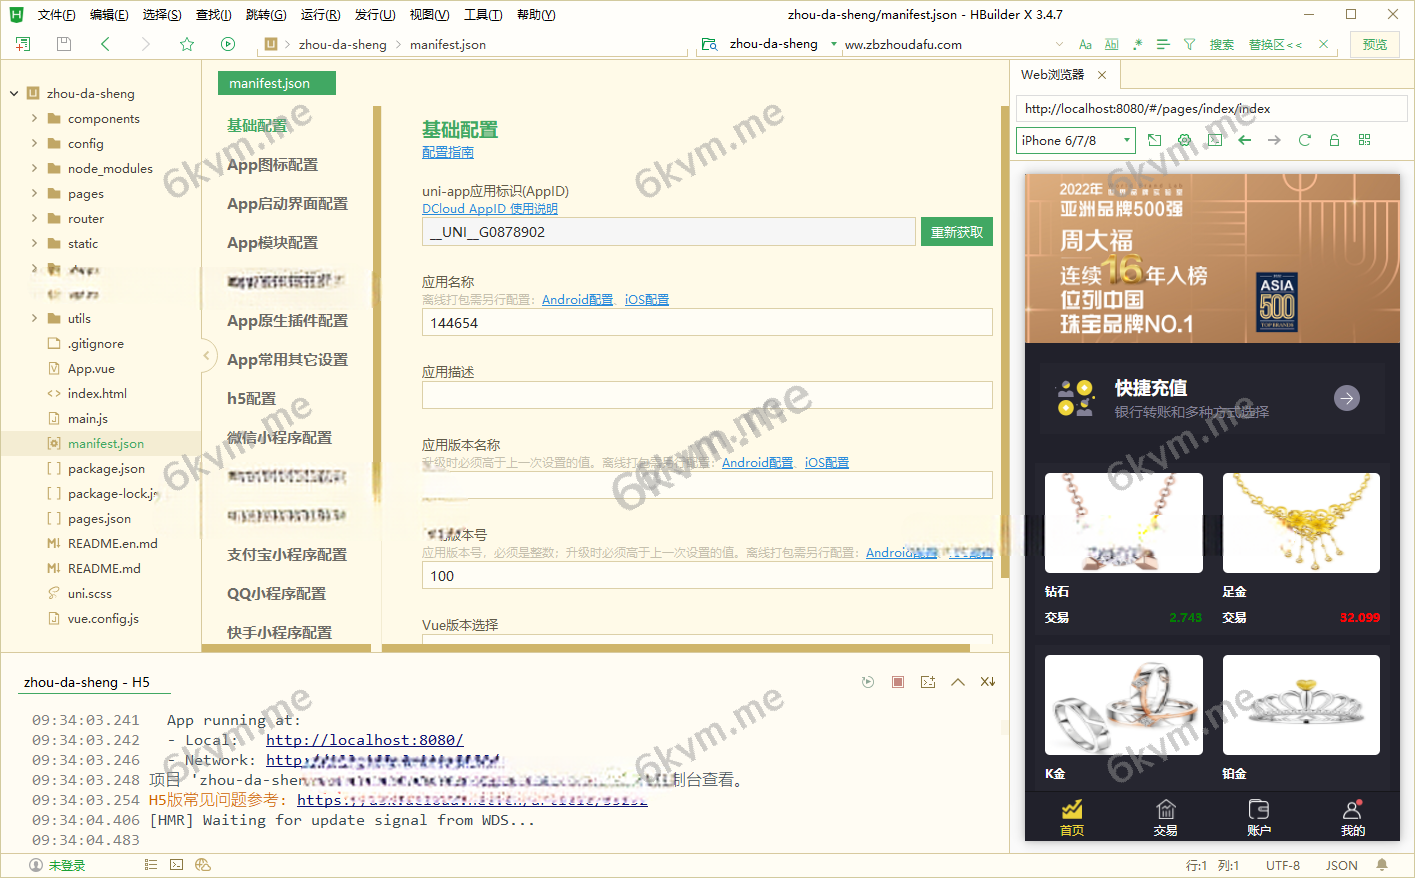
Task: Open the DCloud AppID 使用说明 link
Action: (489, 208)
